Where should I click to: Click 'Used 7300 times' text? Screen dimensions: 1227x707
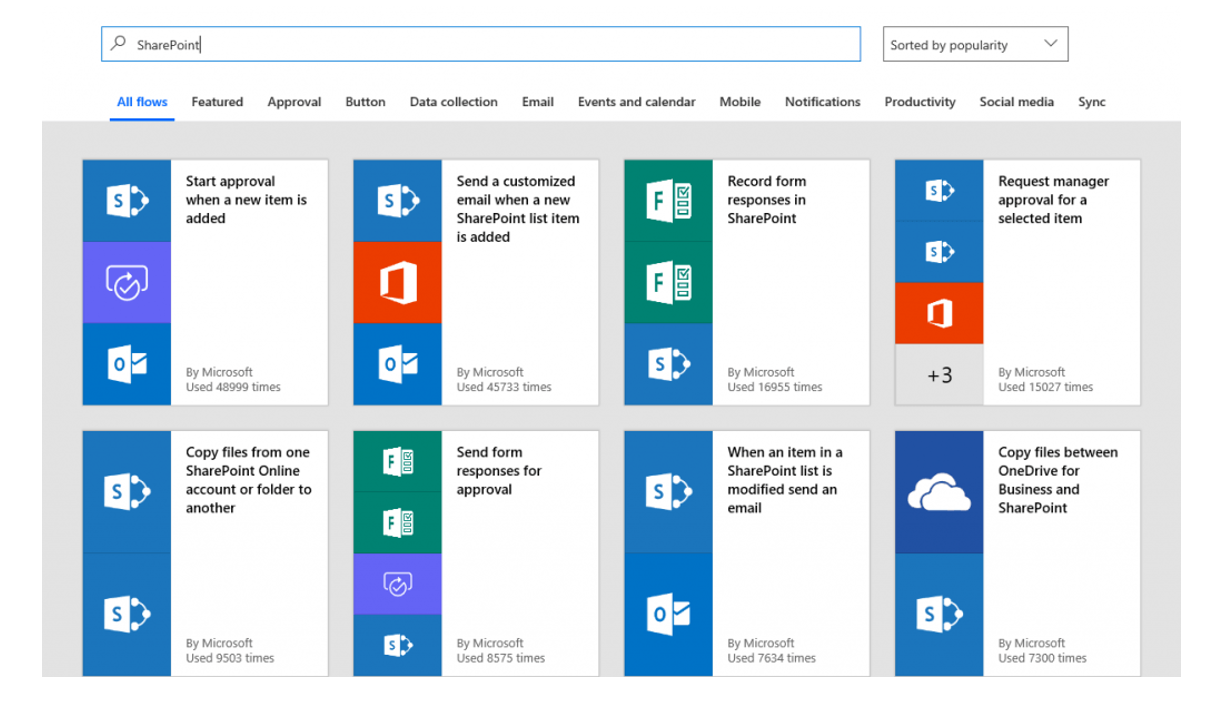pyautogui.click(x=1042, y=658)
